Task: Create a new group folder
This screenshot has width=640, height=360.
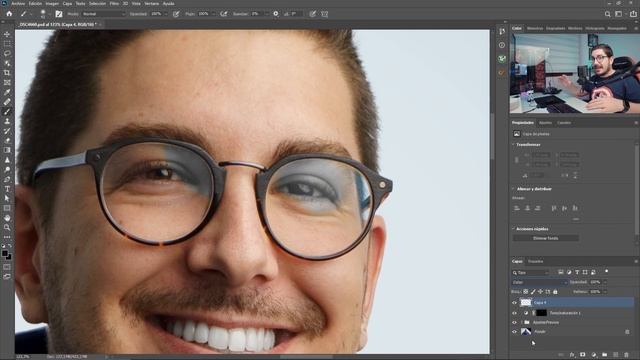Action: [604, 355]
